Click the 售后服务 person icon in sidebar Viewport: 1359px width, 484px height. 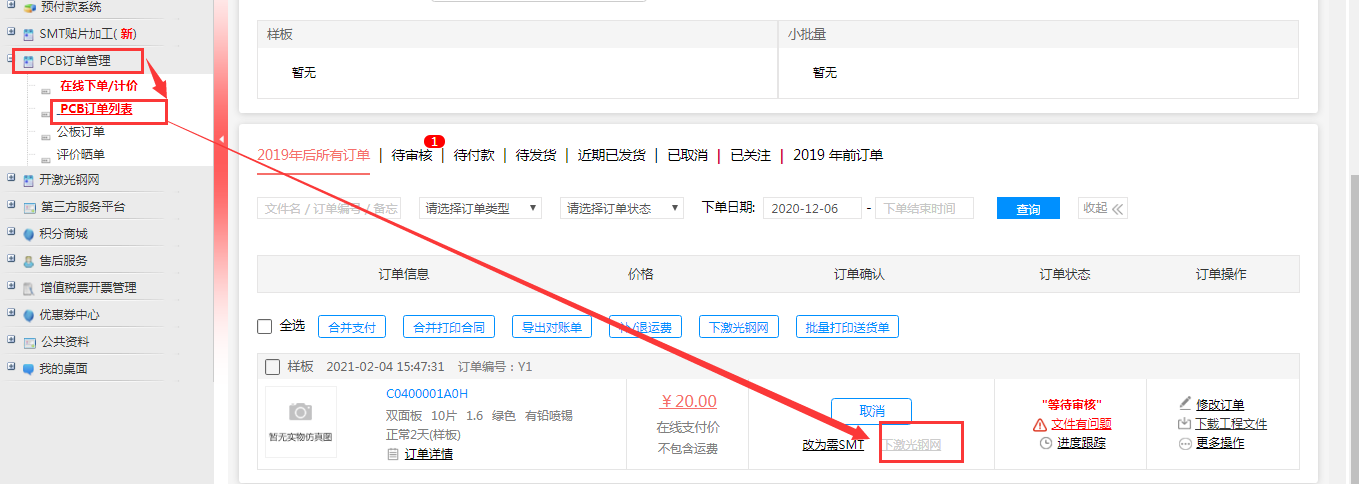tap(29, 261)
